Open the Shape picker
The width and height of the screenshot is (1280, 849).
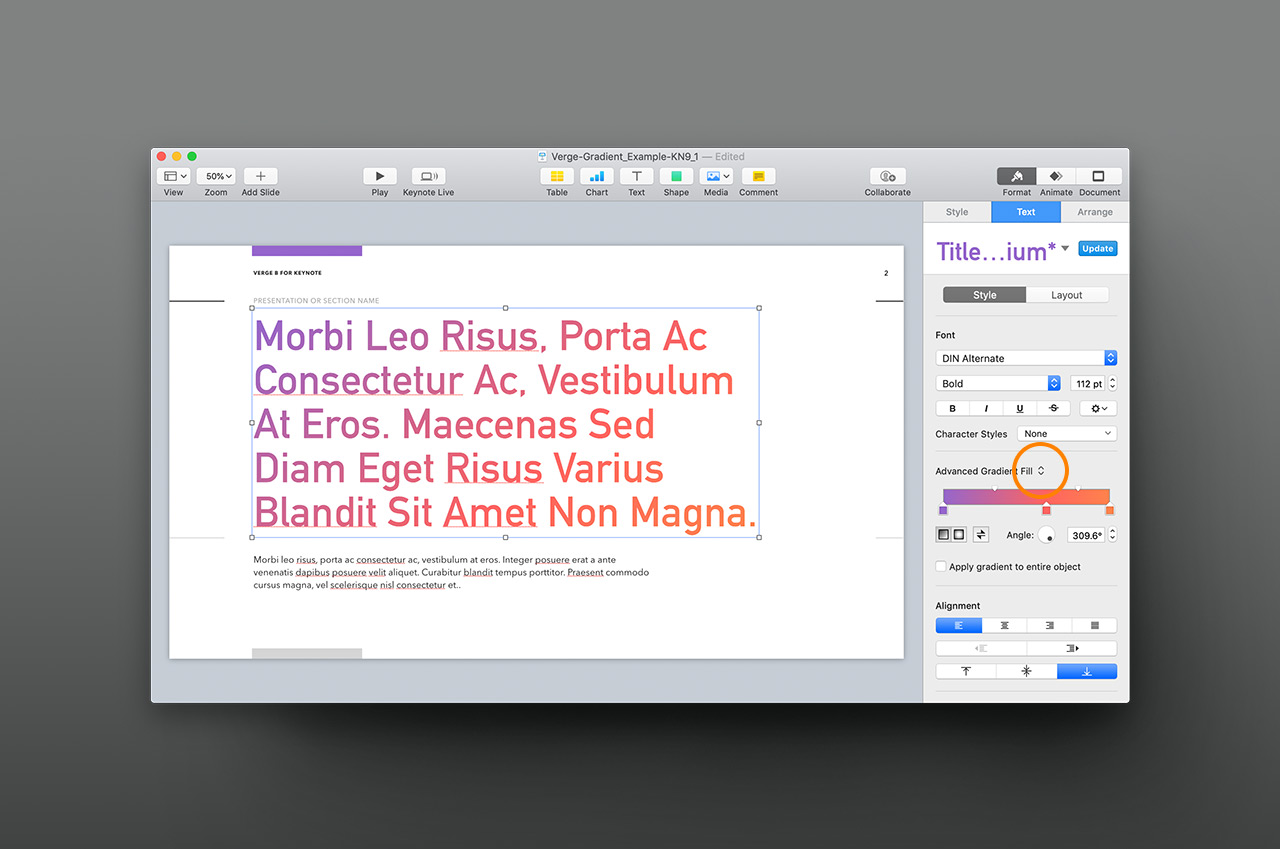pyautogui.click(x=676, y=176)
